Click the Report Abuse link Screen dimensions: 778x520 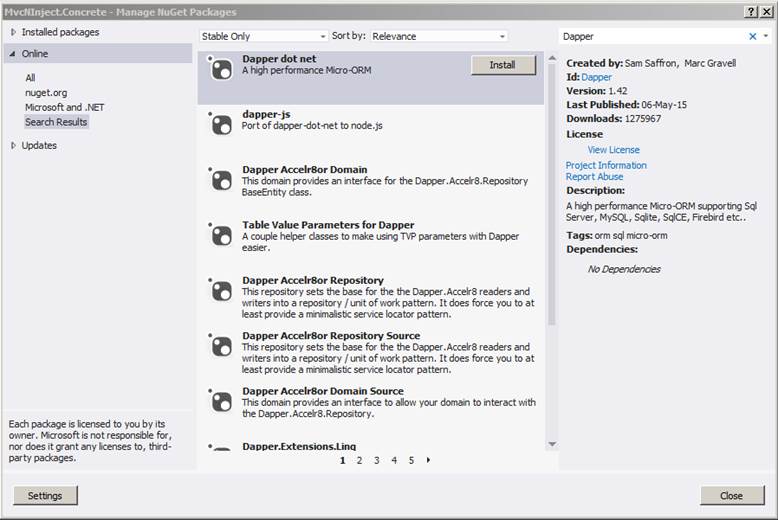(x=594, y=177)
